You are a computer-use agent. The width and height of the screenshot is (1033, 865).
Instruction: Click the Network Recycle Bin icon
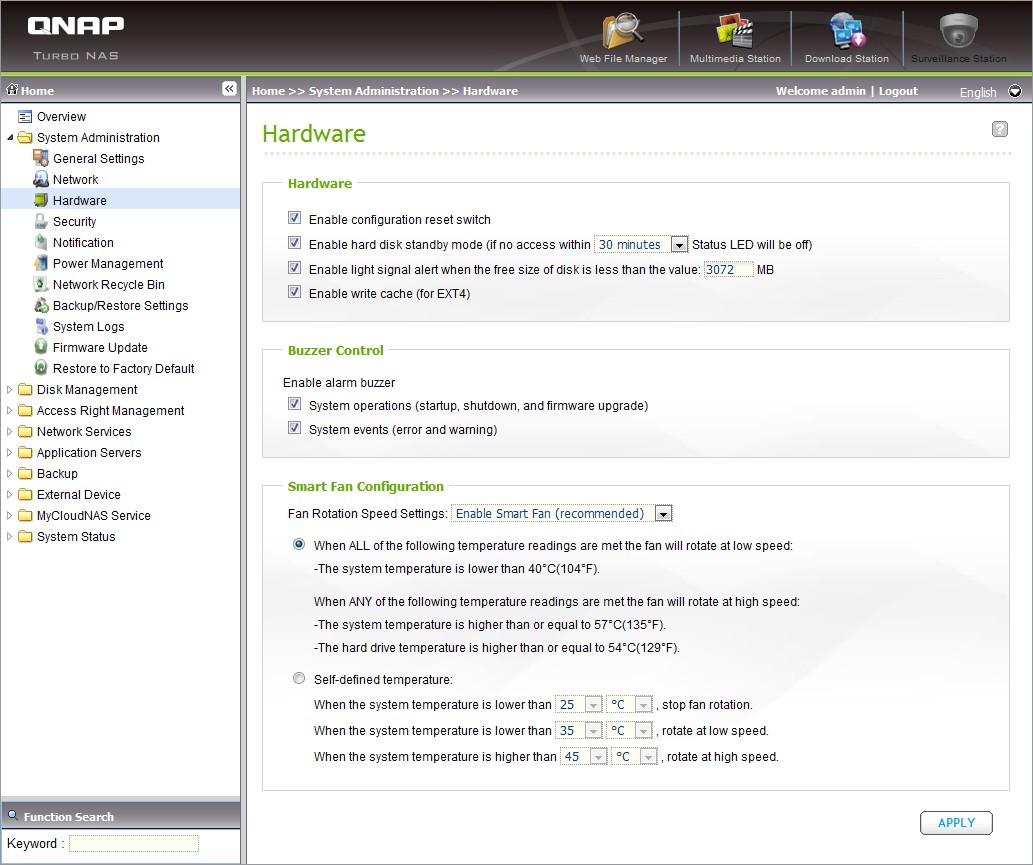coord(41,284)
